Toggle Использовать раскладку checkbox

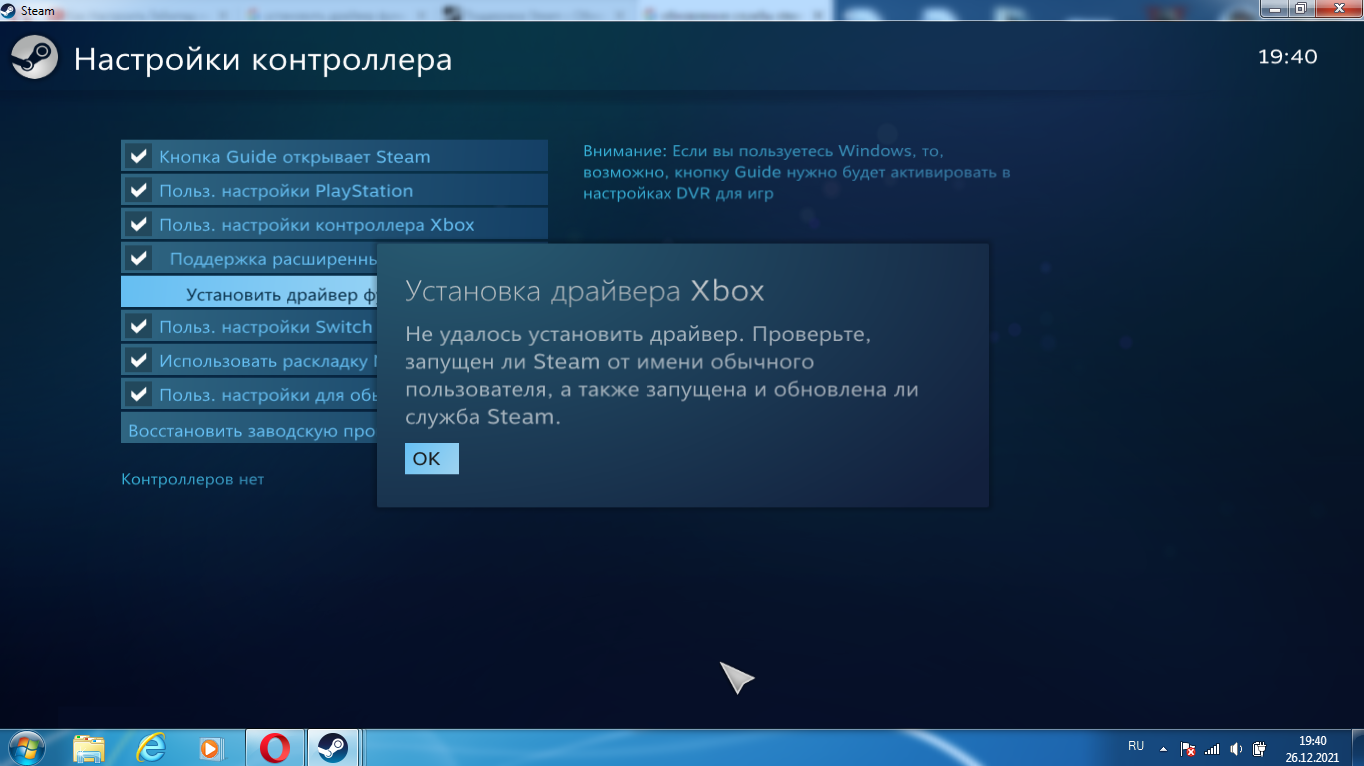[139, 360]
